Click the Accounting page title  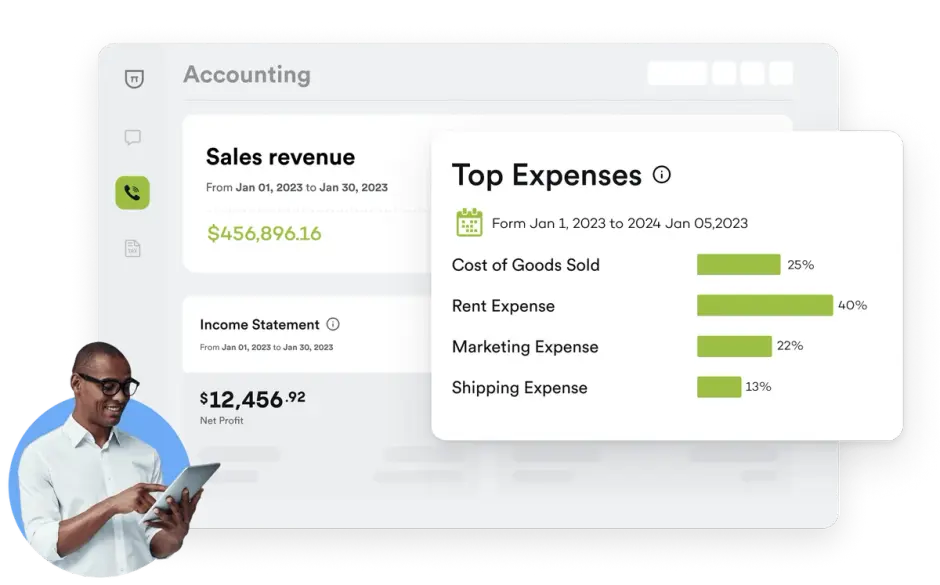(x=247, y=74)
